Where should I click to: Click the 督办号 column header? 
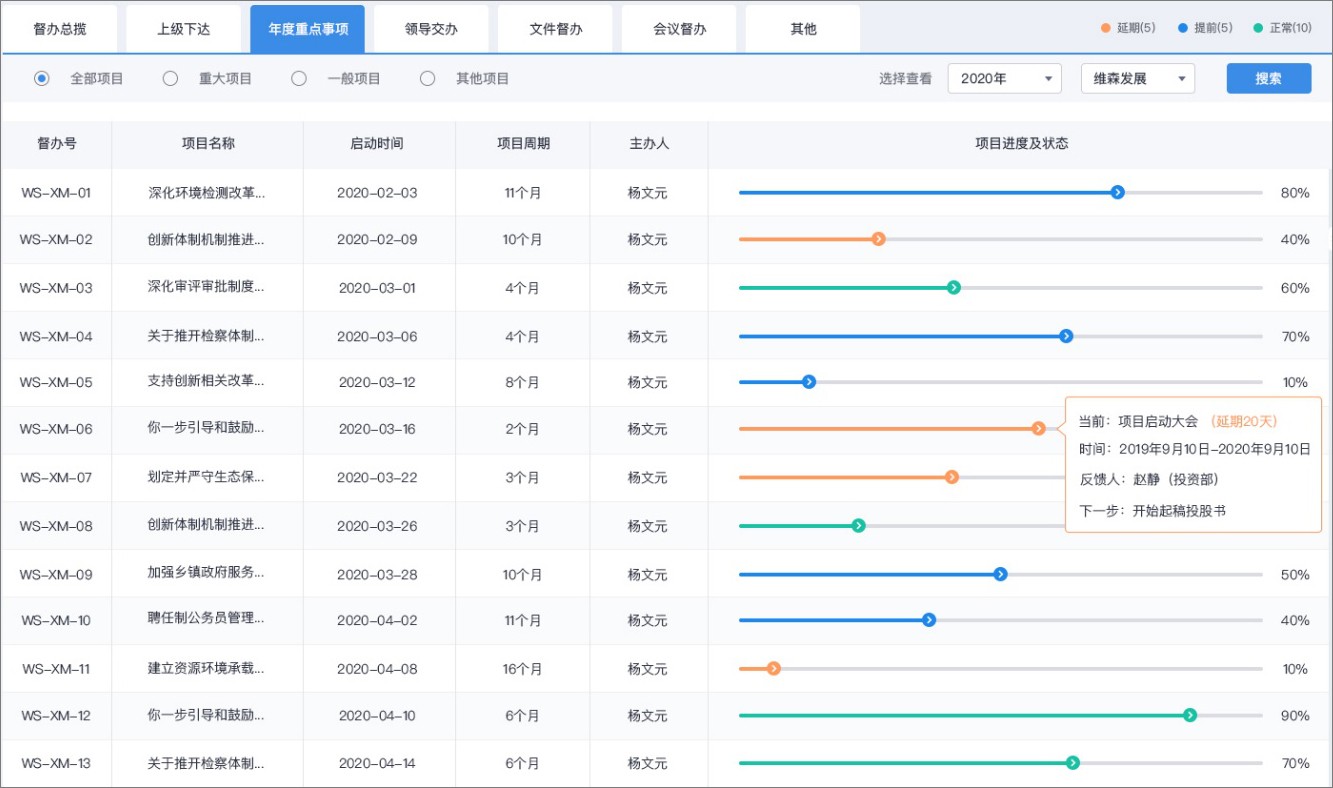coord(57,144)
